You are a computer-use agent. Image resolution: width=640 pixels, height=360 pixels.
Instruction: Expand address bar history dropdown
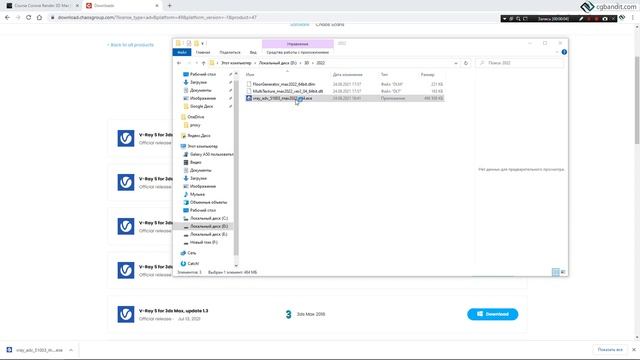click(456, 63)
